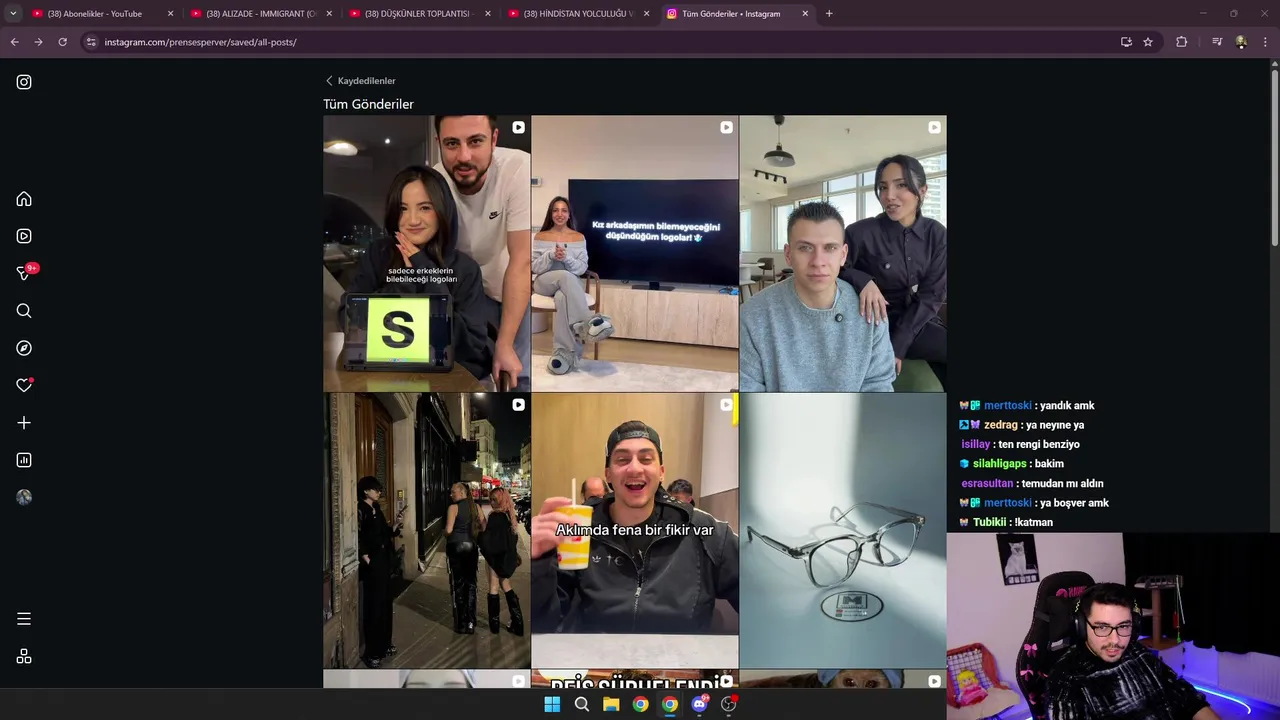
Task: Create a new post with plus icon
Action: (24, 423)
